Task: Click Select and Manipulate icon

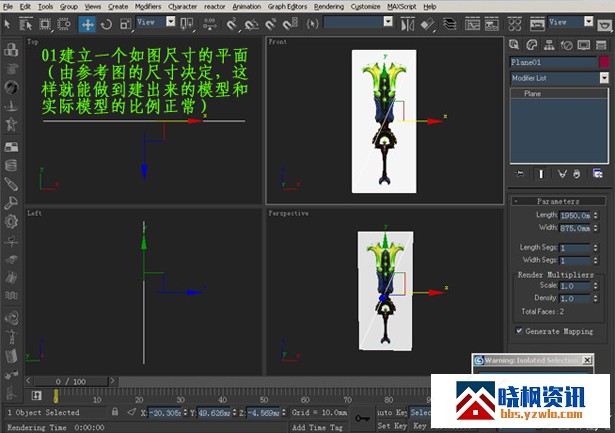Action: (210, 24)
